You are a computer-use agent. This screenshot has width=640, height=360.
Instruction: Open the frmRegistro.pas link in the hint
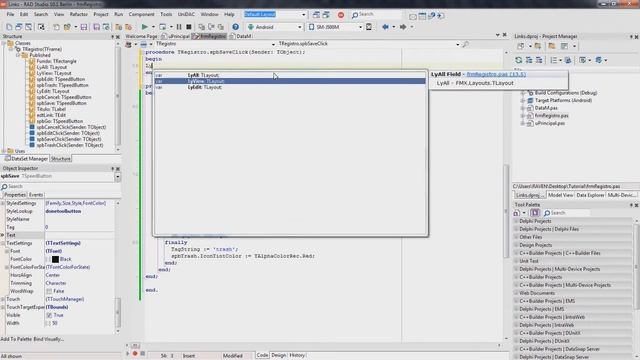point(496,74)
